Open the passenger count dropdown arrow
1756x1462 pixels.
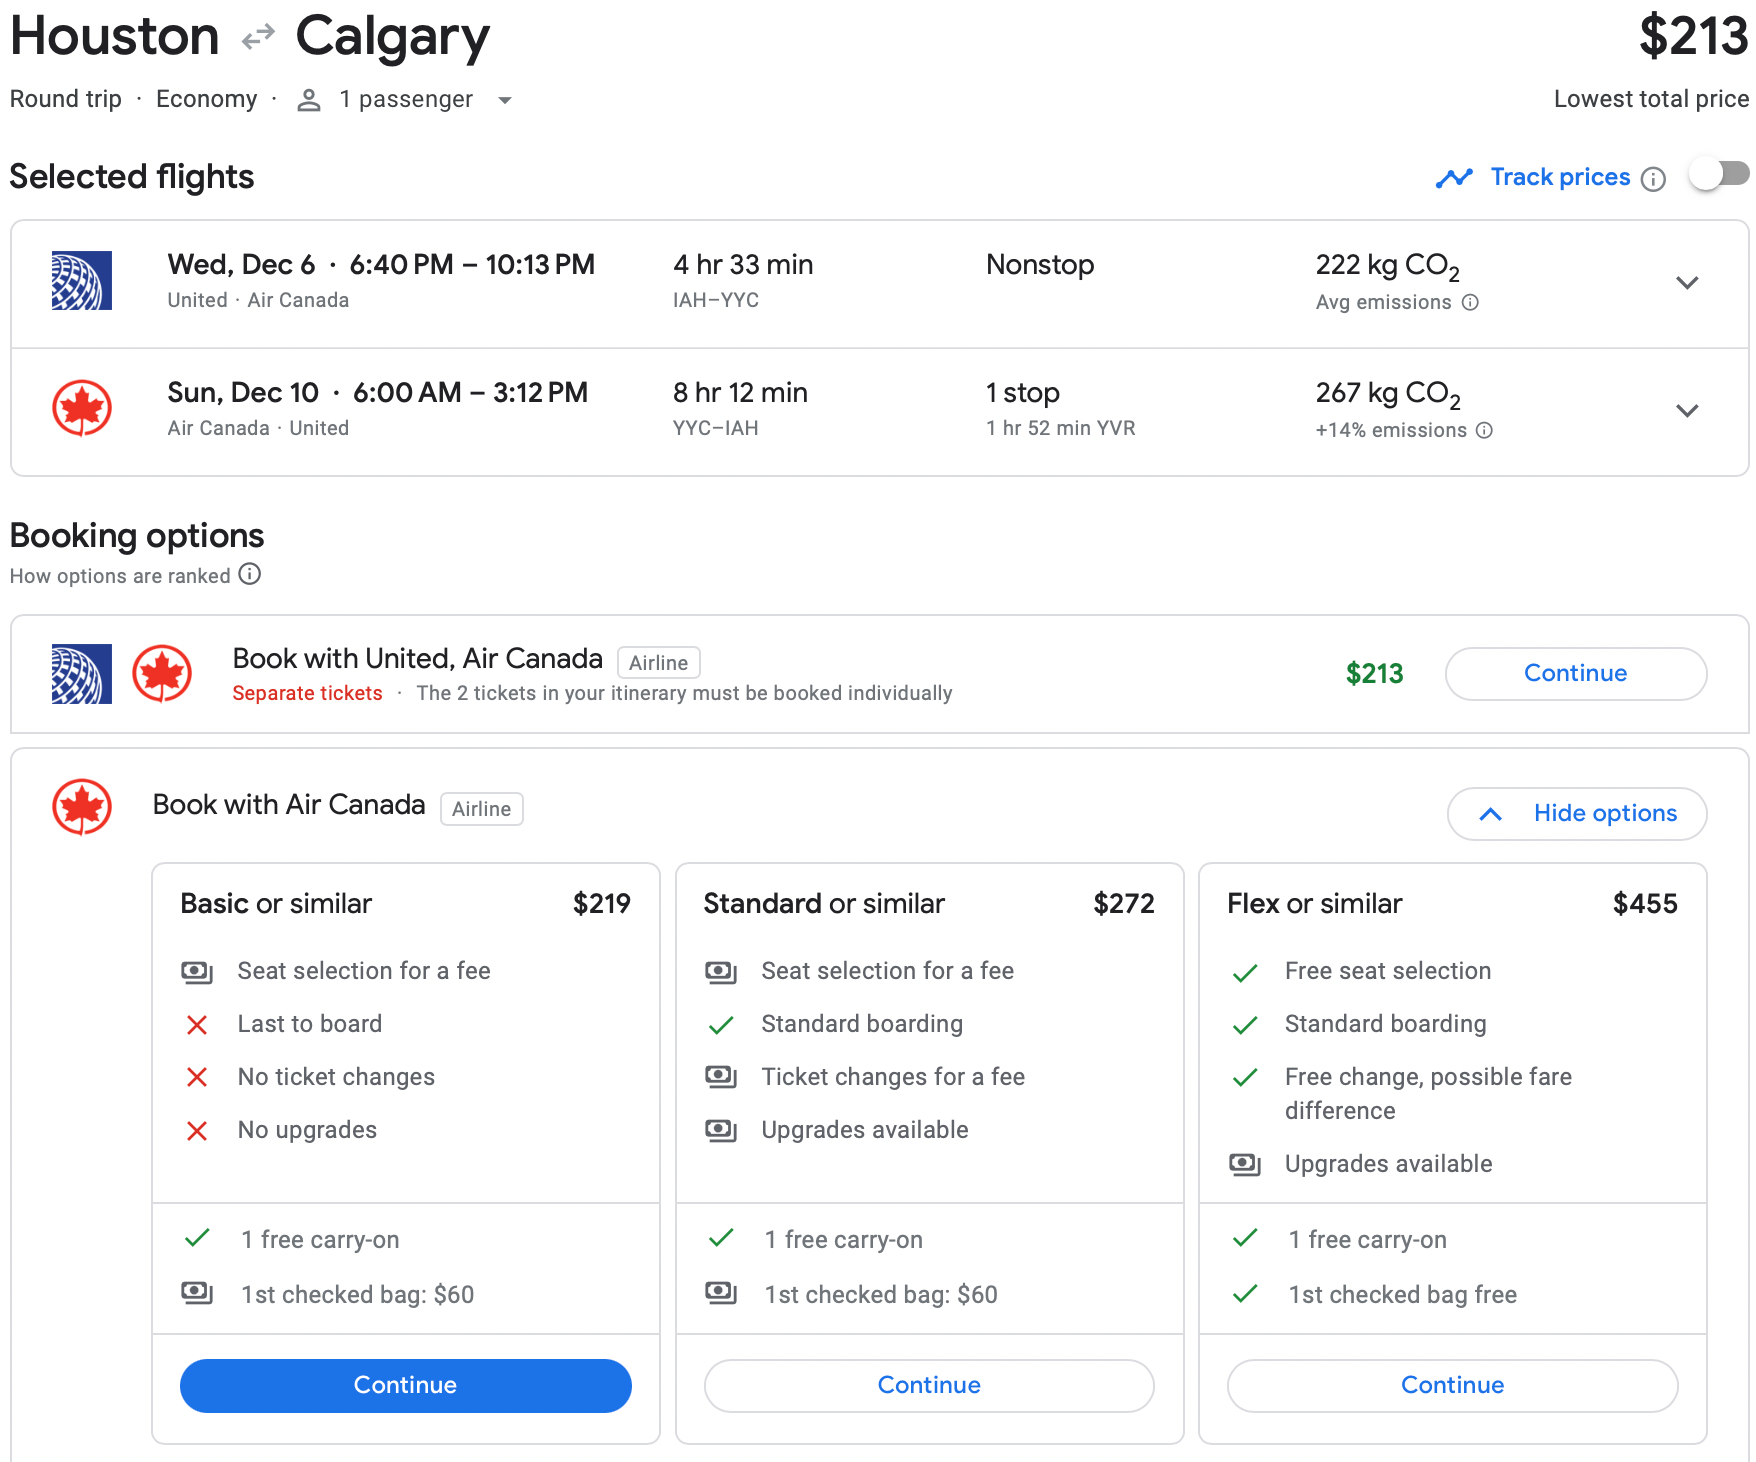click(505, 100)
